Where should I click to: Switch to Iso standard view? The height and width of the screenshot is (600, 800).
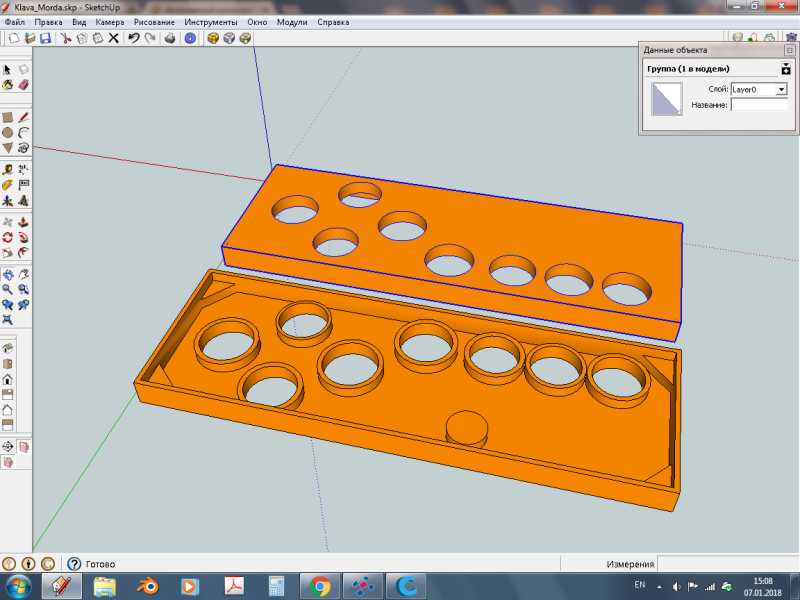[7, 348]
